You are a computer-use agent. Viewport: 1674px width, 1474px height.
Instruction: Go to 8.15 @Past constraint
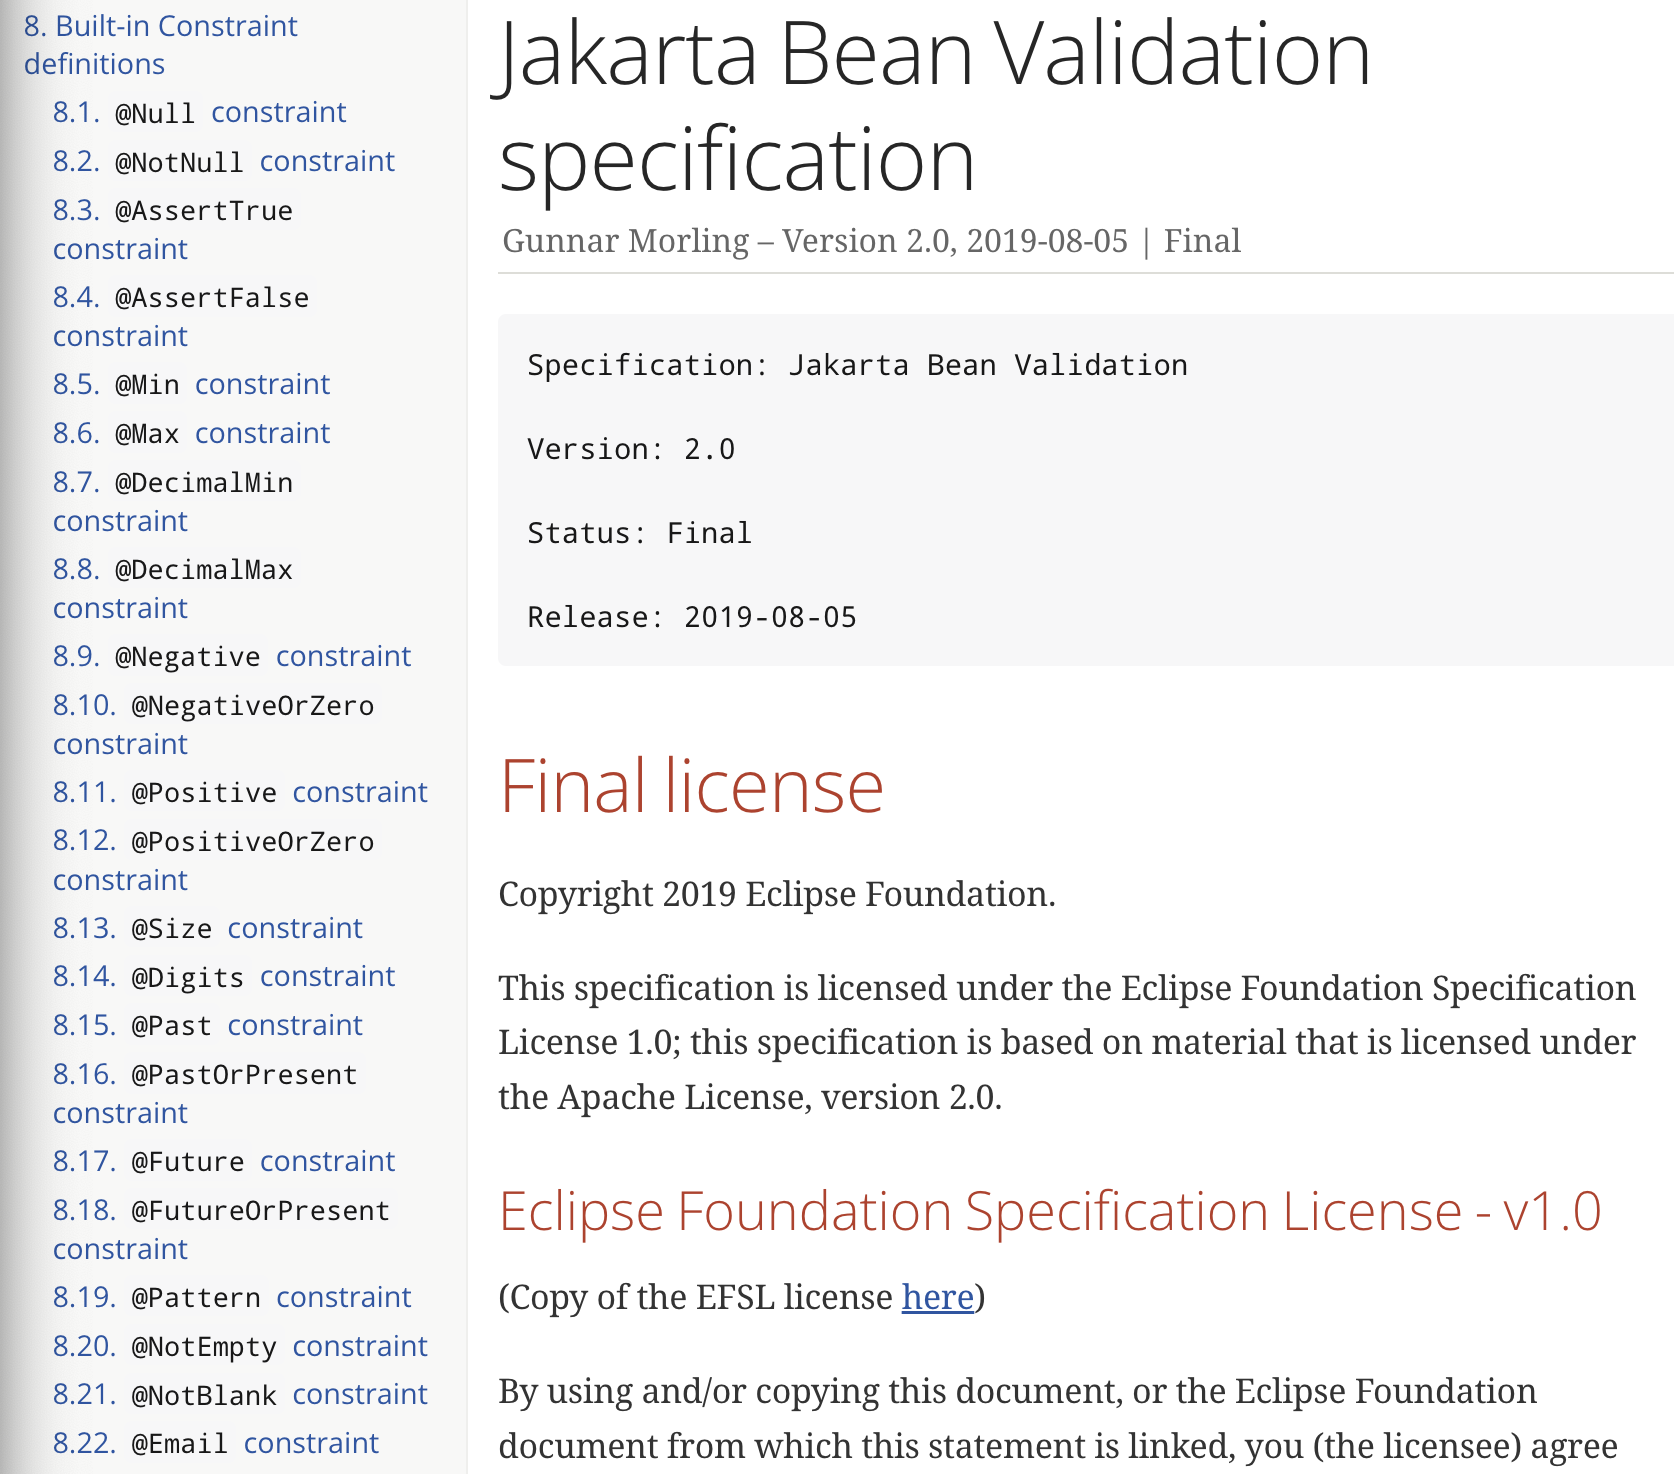(x=207, y=1025)
